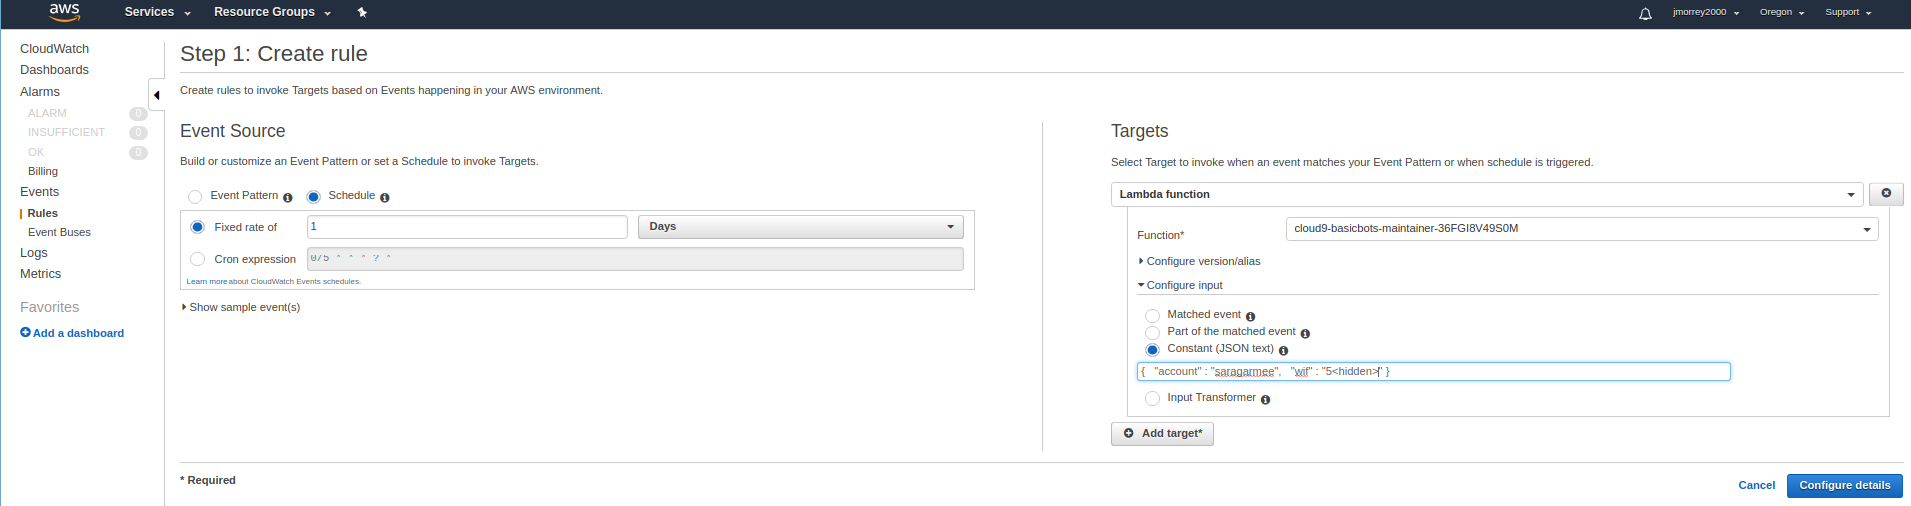1911x506 pixels.
Task: Remove the target with the X icon
Action: pyautogui.click(x=1886, y=194)
